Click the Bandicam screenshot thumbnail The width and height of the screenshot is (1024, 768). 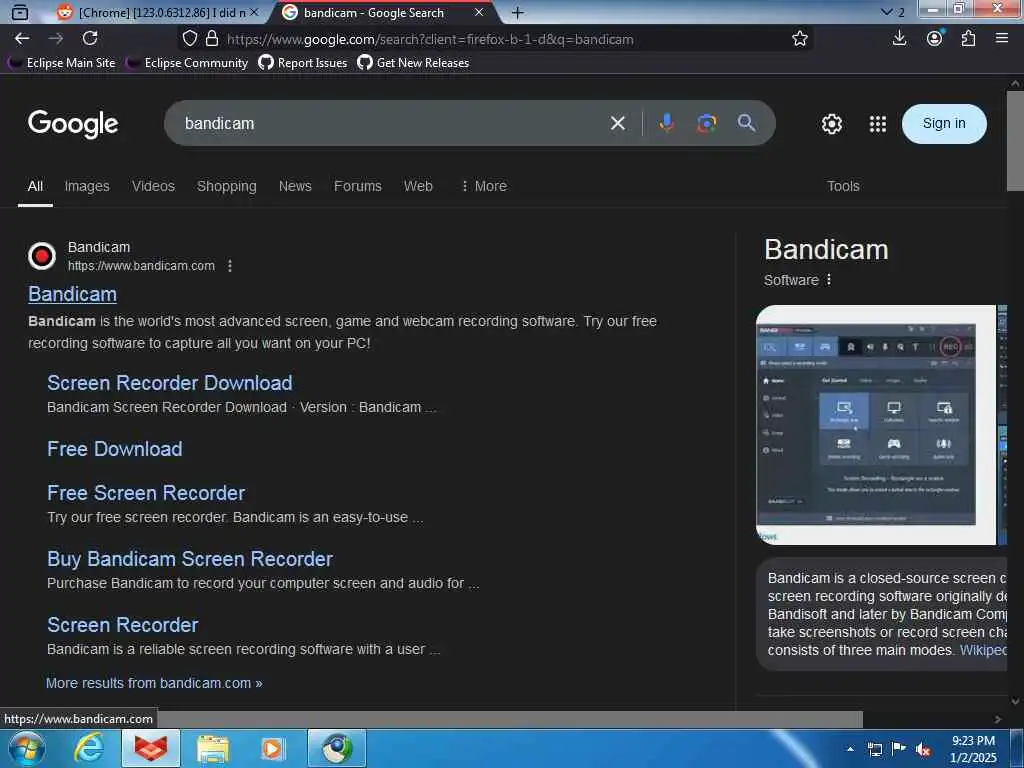(876, 424)
